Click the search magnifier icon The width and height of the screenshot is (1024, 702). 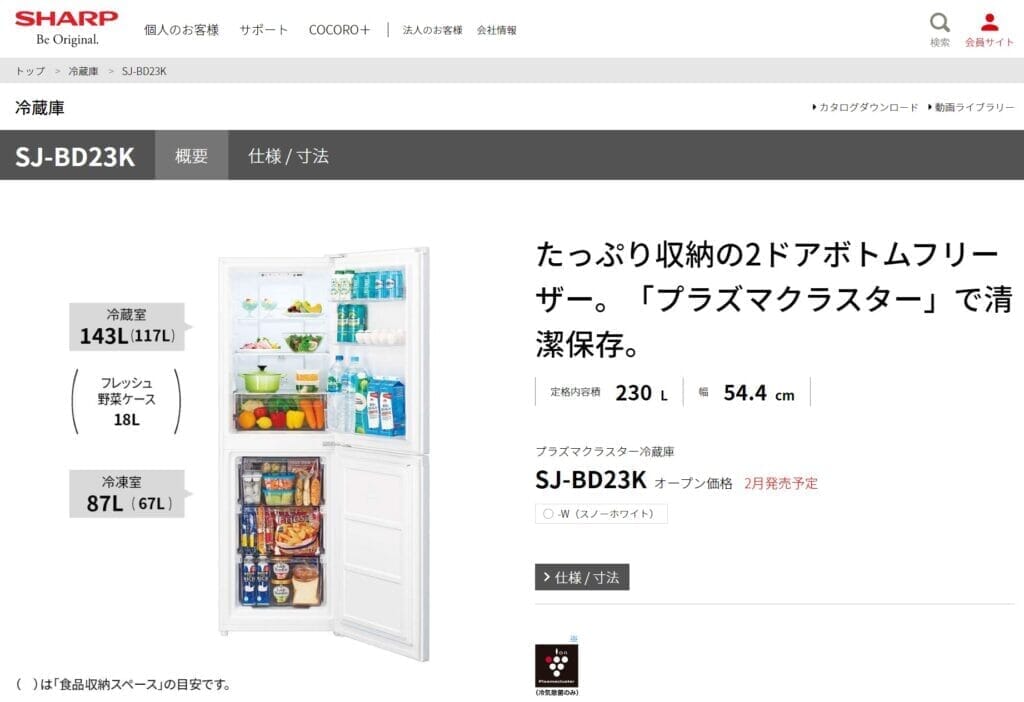[939, 23]
